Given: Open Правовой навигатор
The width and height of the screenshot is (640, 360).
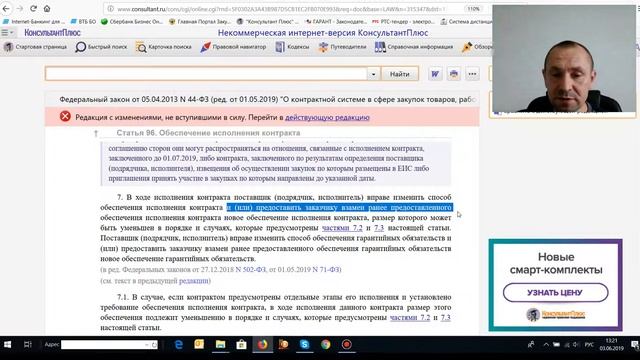Looking at the screenshot, I should pyautogui.click(x=233, y=47).
